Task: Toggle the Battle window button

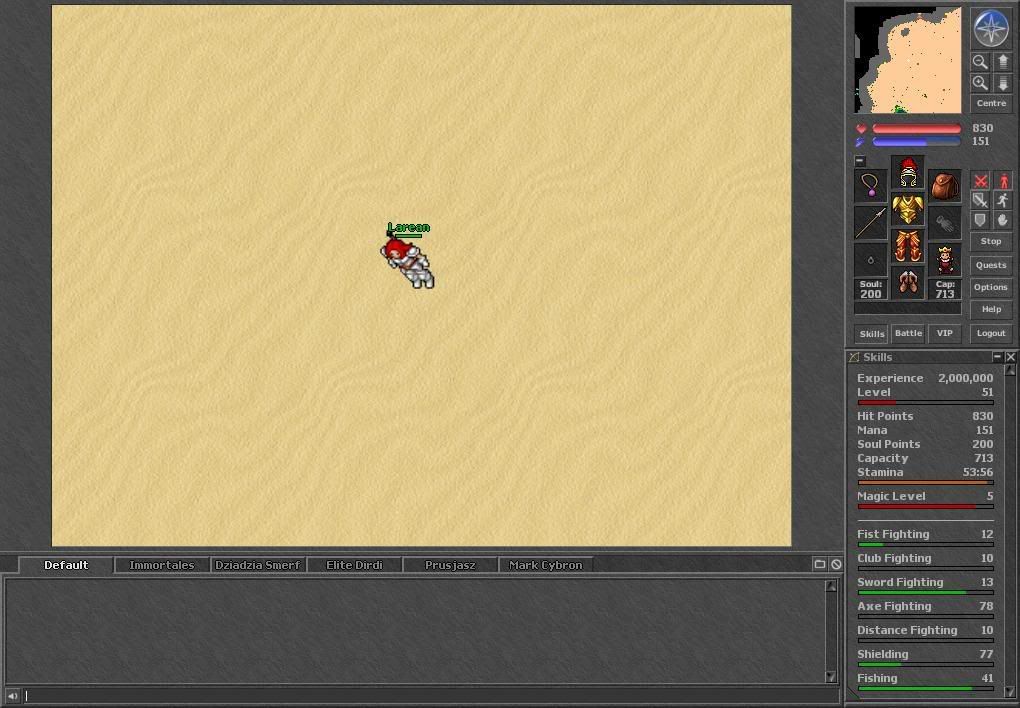Action: pyautogui.click(x=908, y=333)
